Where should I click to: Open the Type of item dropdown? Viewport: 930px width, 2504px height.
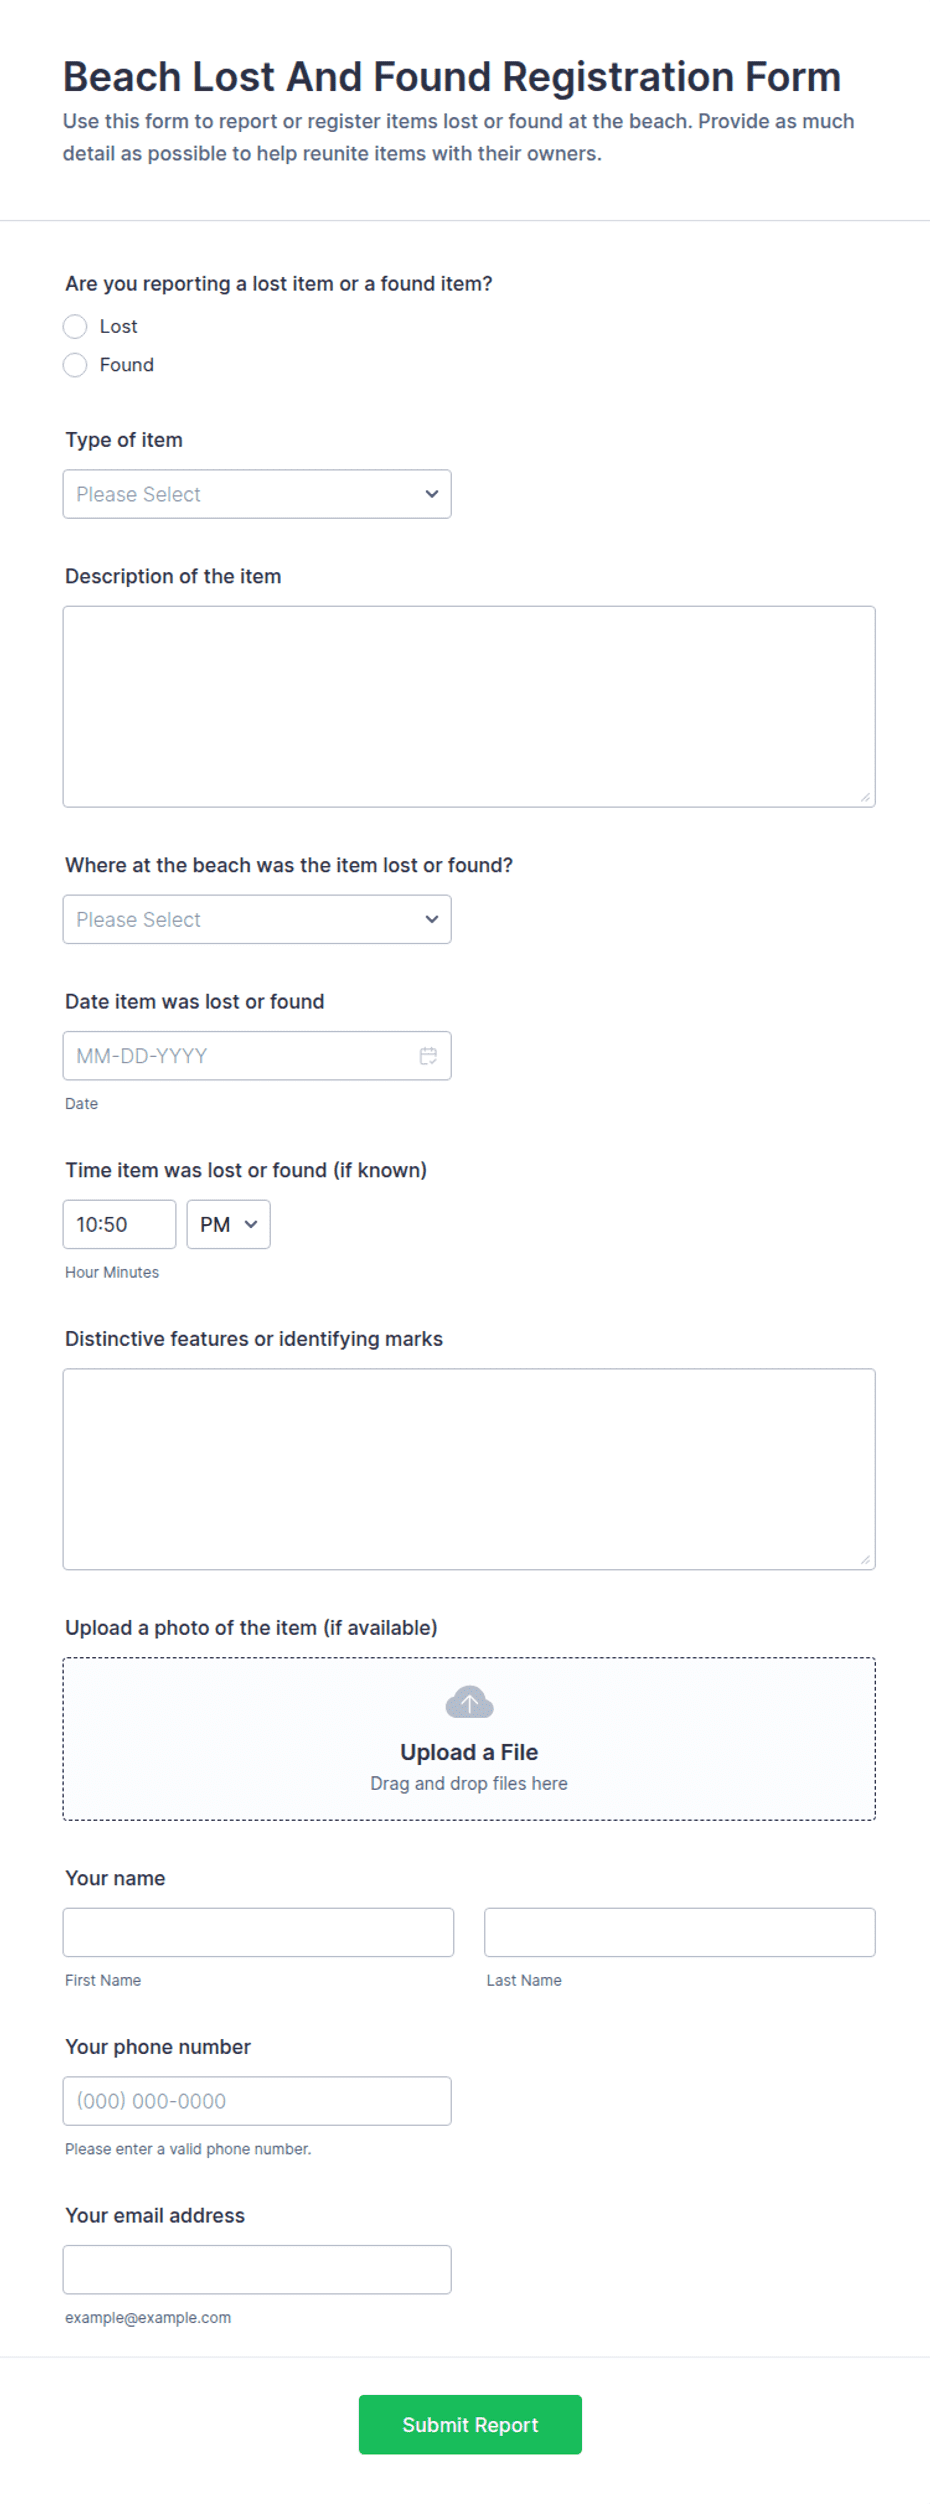257,494
